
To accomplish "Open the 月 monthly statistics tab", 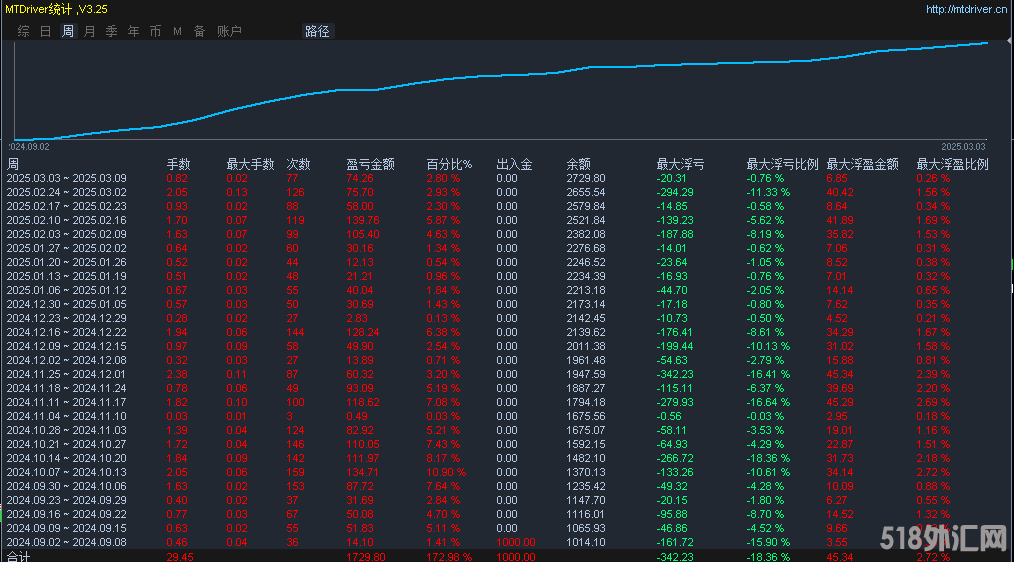I will click(89, 31).
